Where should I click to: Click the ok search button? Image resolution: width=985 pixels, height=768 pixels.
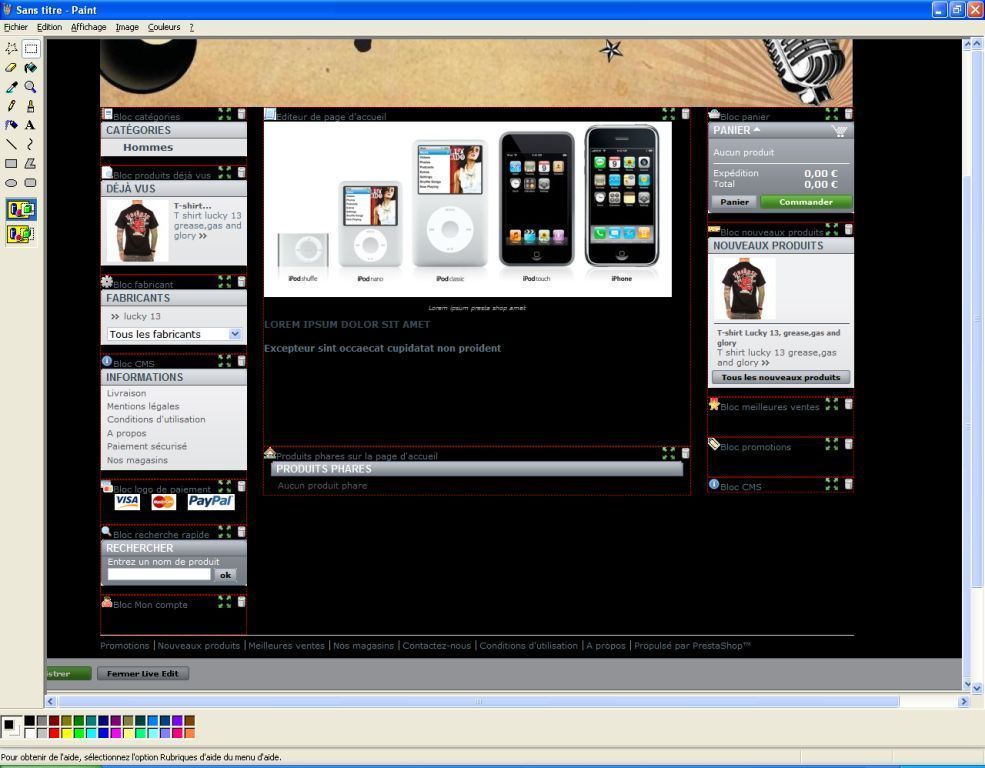pos(226,575)
